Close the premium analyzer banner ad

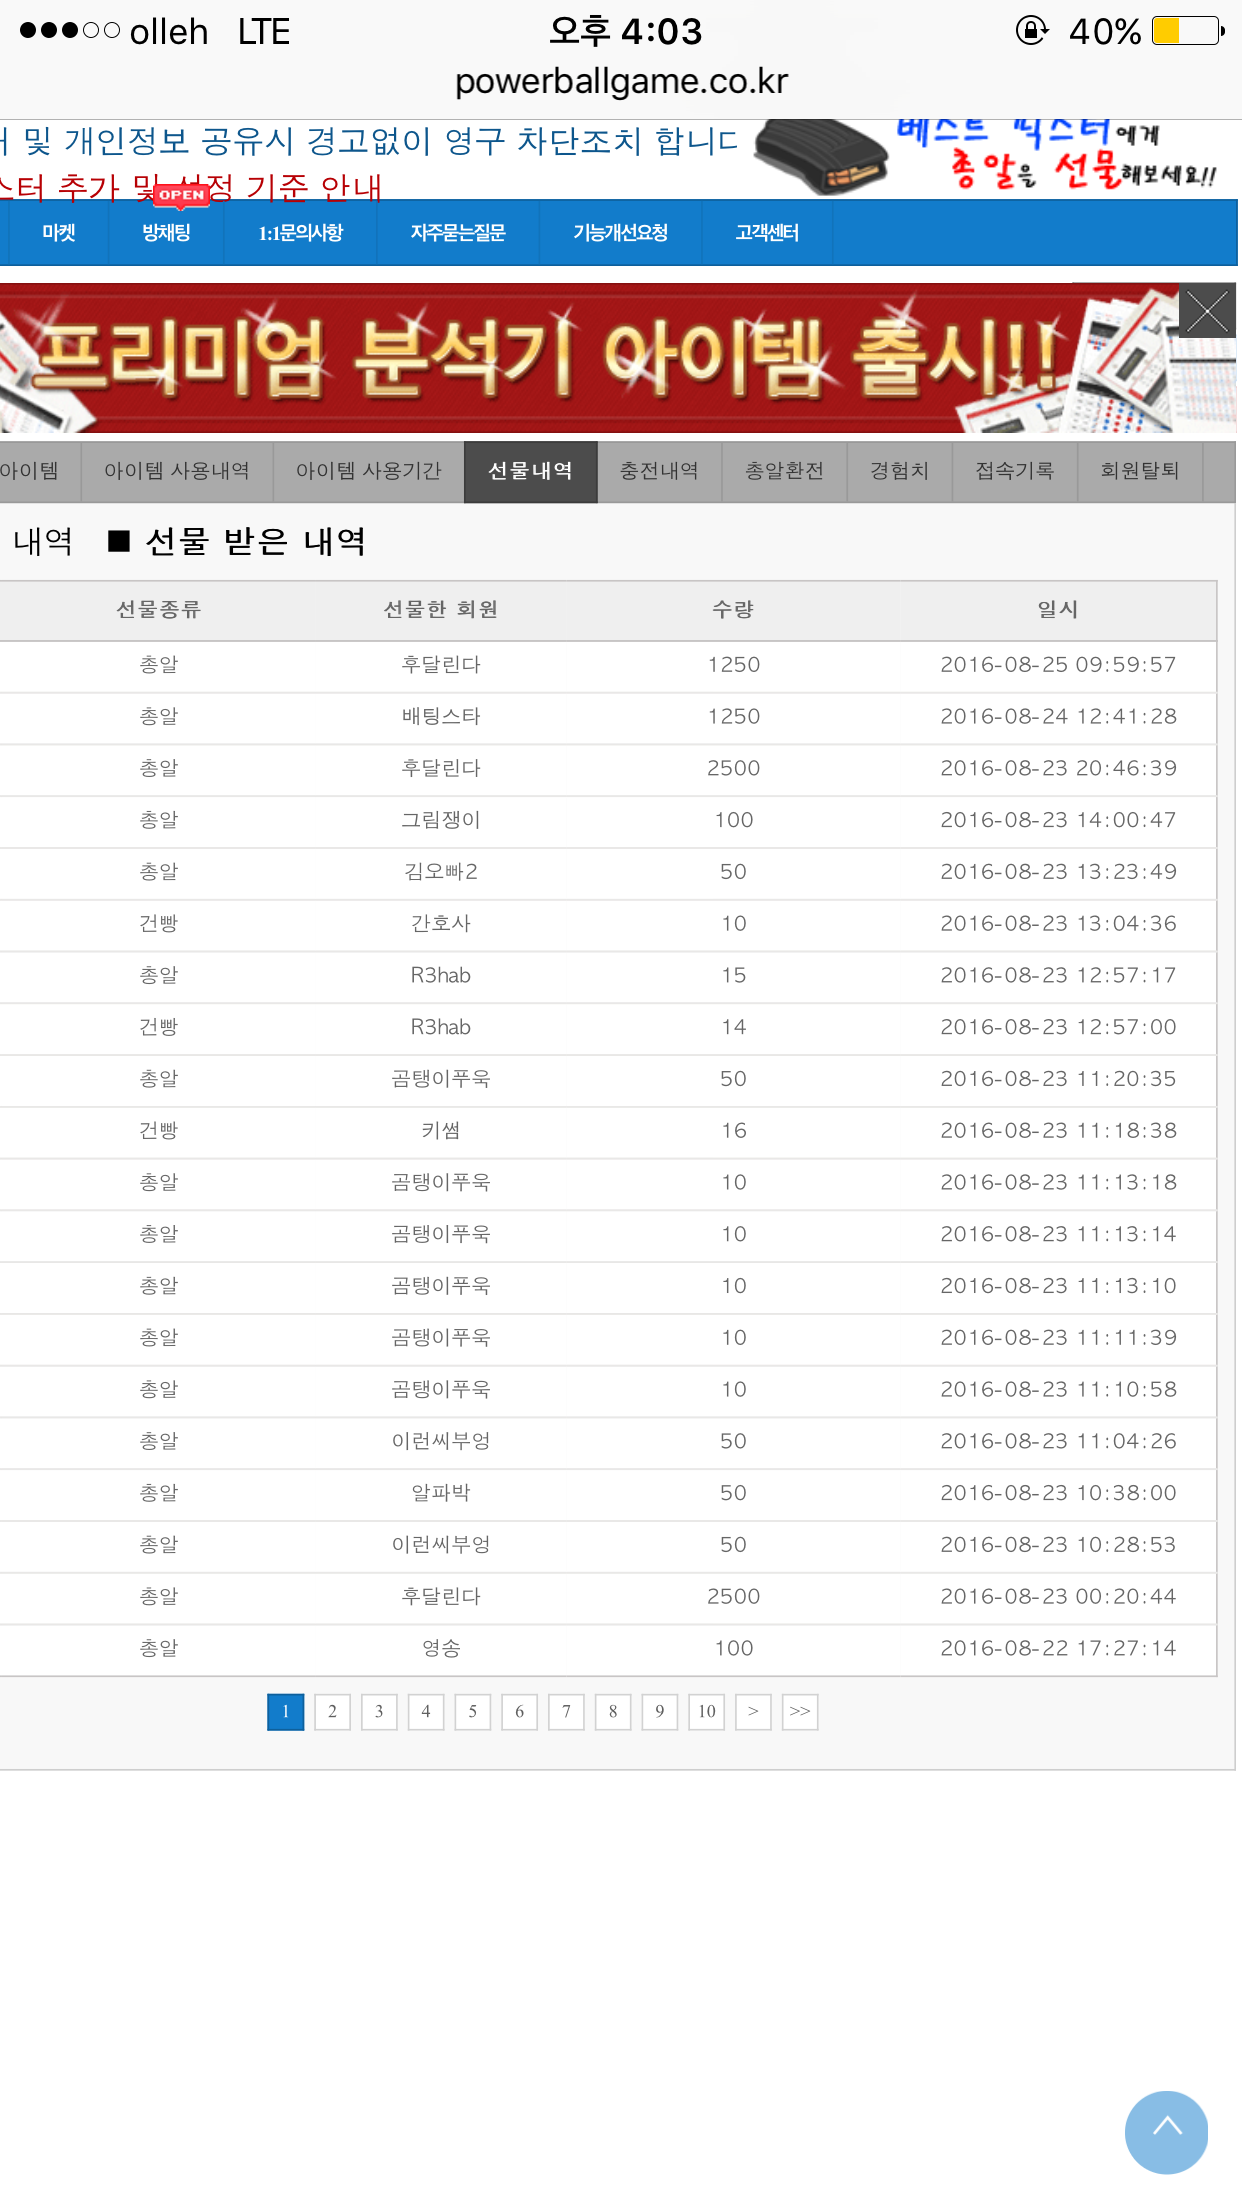tap(1207, 311)
